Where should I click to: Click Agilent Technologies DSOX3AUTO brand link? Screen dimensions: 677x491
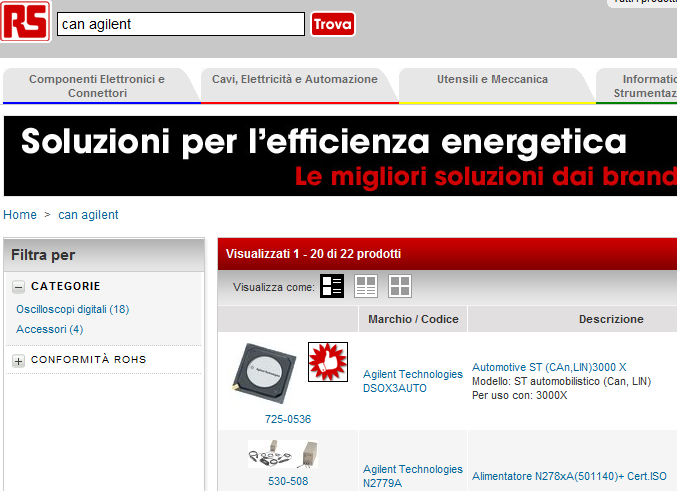click(x=413, y=381)
